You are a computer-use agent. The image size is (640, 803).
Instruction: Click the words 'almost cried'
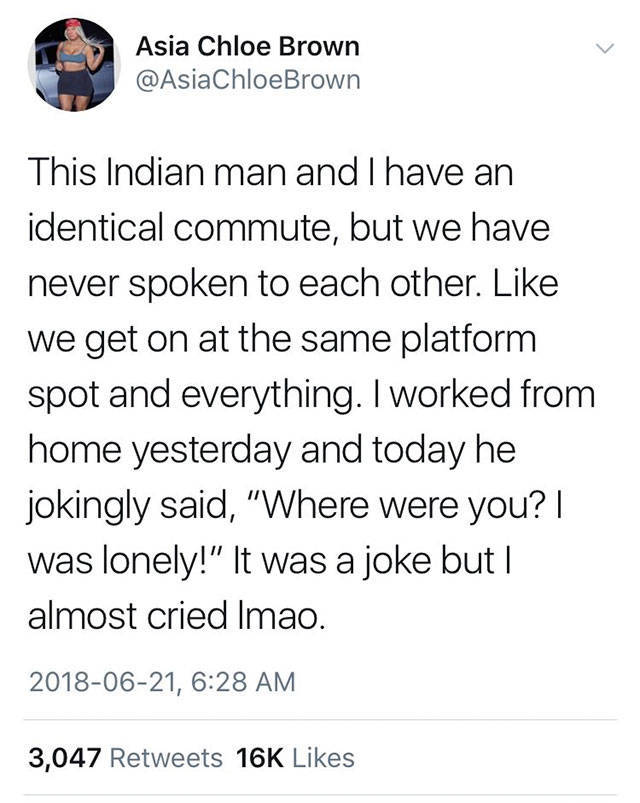tap(128, 615)
